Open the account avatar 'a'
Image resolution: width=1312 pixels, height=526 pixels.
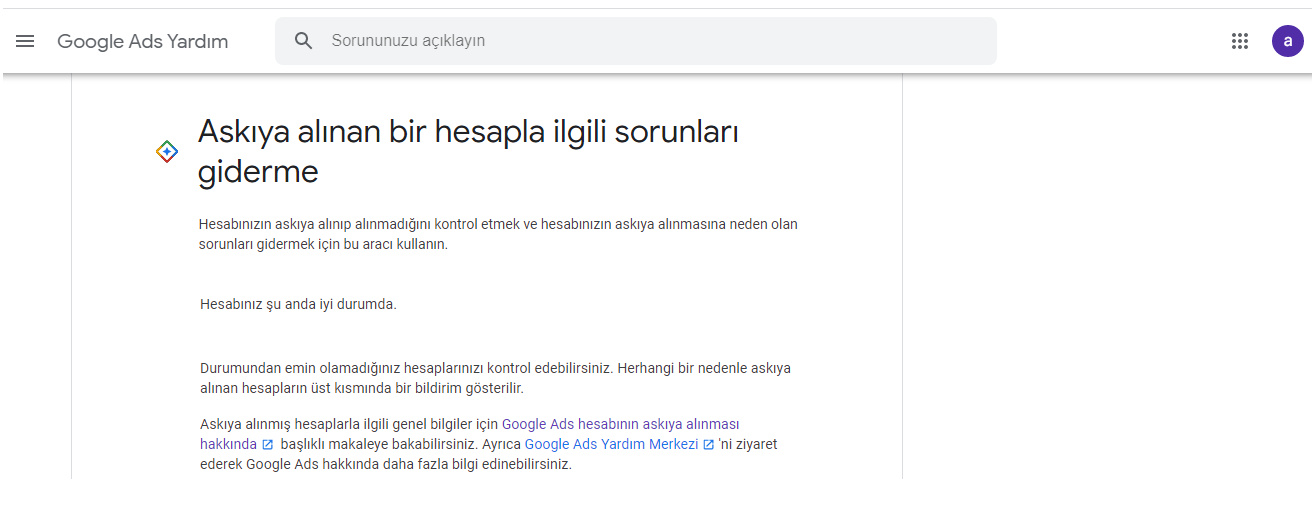pyautogui.click(x=1288, y=41)
